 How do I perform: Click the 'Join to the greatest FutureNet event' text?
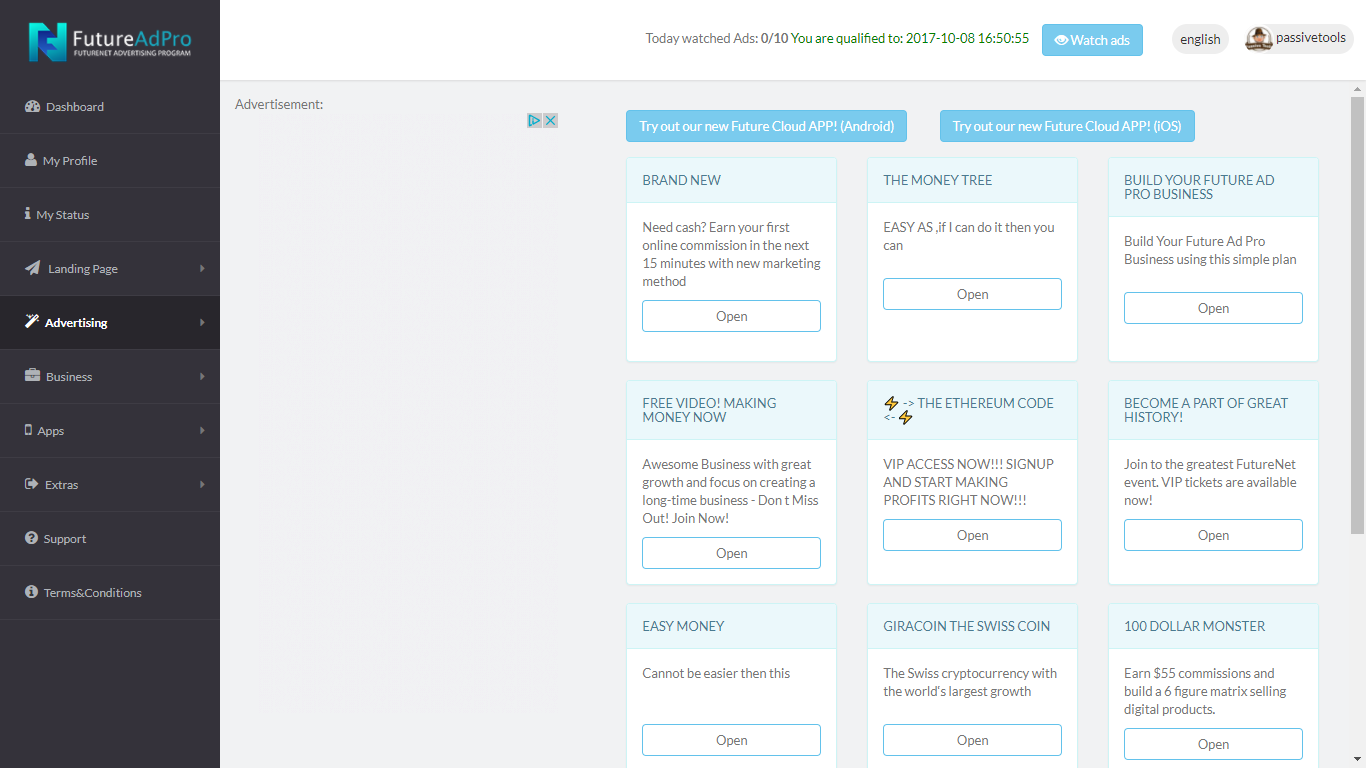click(1210, 482)
